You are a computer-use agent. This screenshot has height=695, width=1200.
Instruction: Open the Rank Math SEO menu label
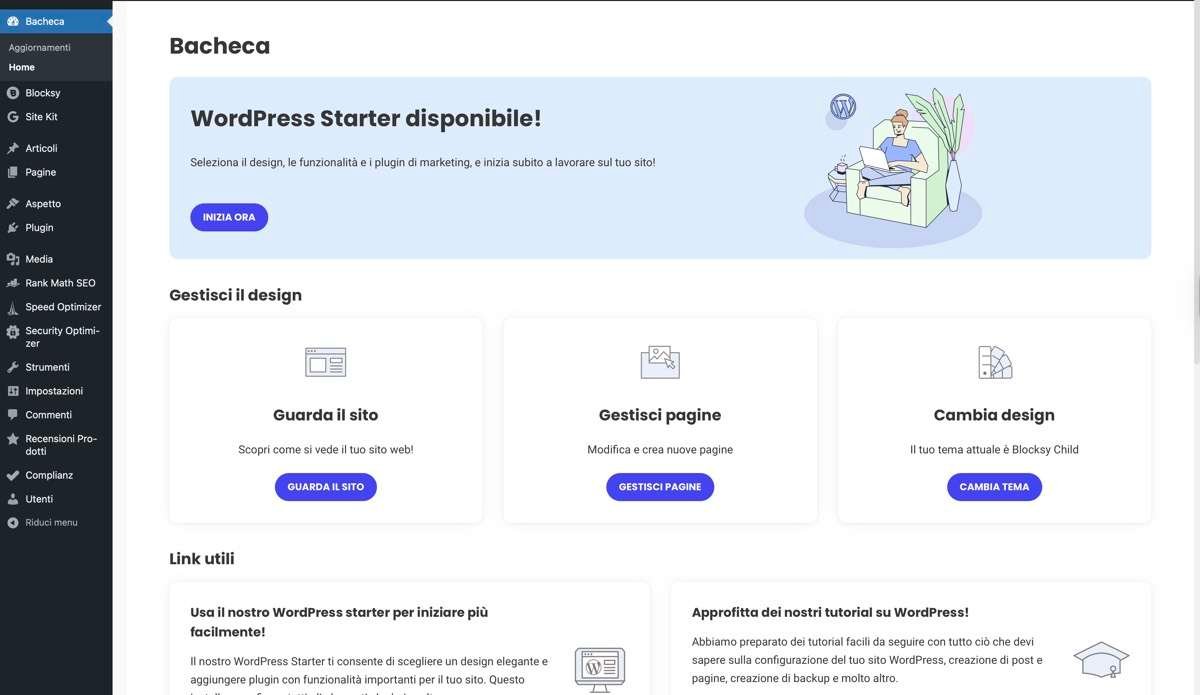(x=61, y=283)
